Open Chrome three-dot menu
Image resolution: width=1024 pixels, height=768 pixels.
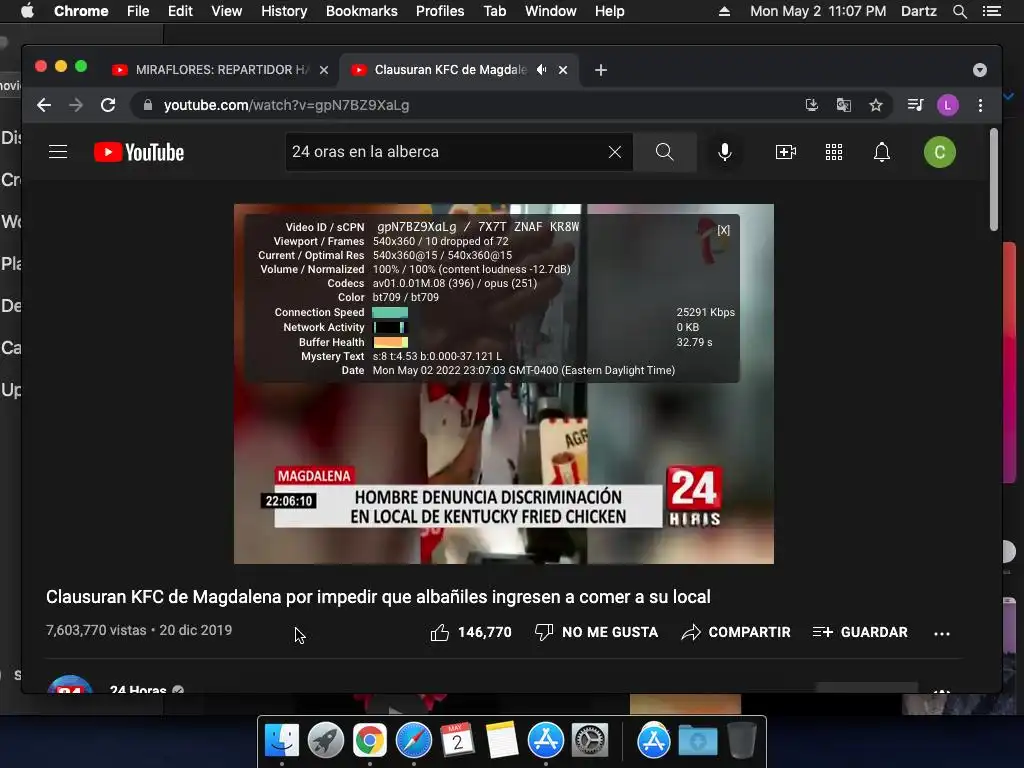[980, 105]
